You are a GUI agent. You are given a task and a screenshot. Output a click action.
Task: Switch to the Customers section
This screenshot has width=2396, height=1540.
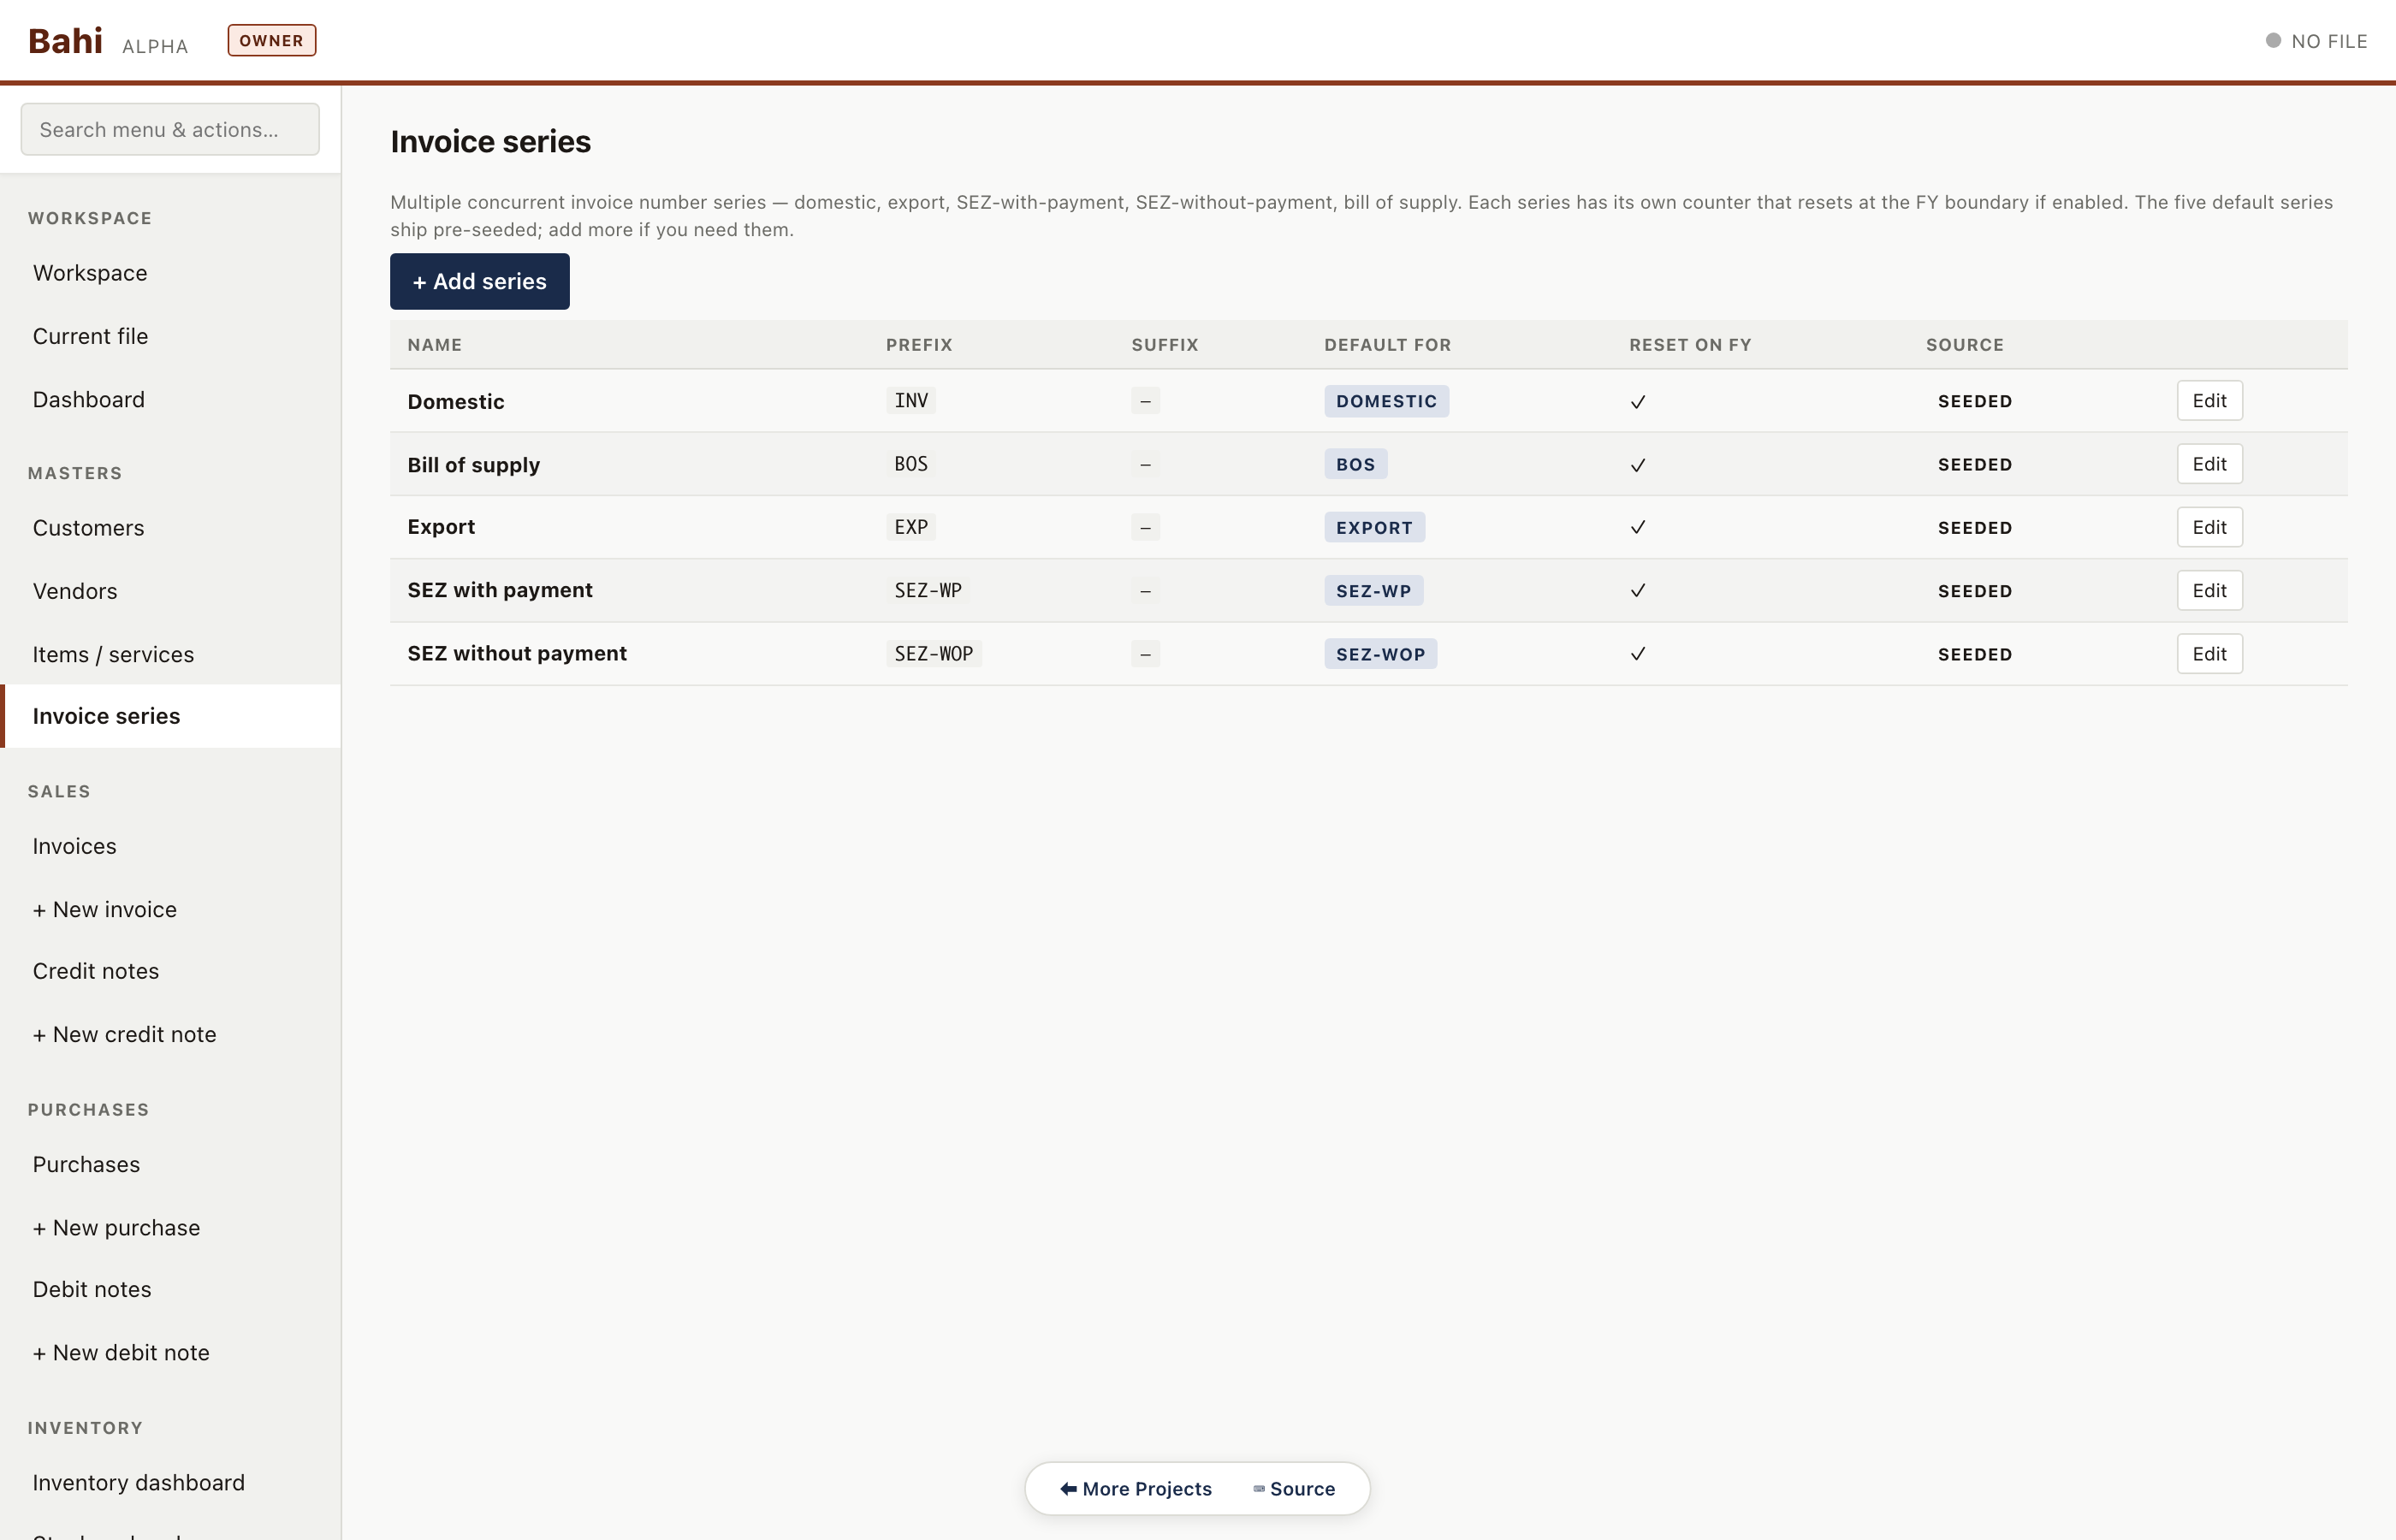point(89,528)
